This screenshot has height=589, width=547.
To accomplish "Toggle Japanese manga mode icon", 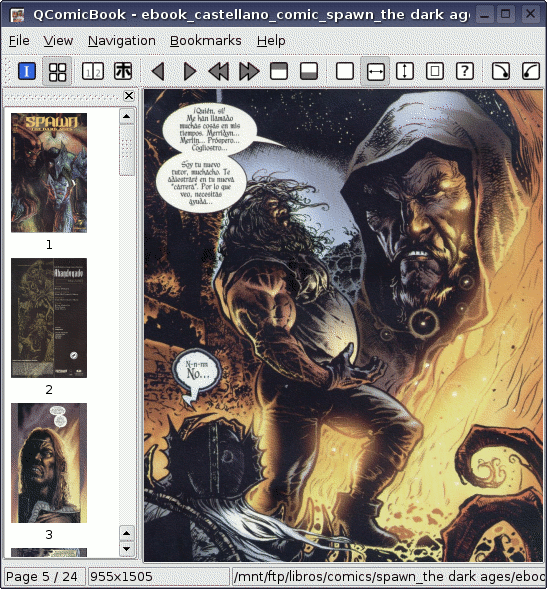I will [x=123, y=71].
